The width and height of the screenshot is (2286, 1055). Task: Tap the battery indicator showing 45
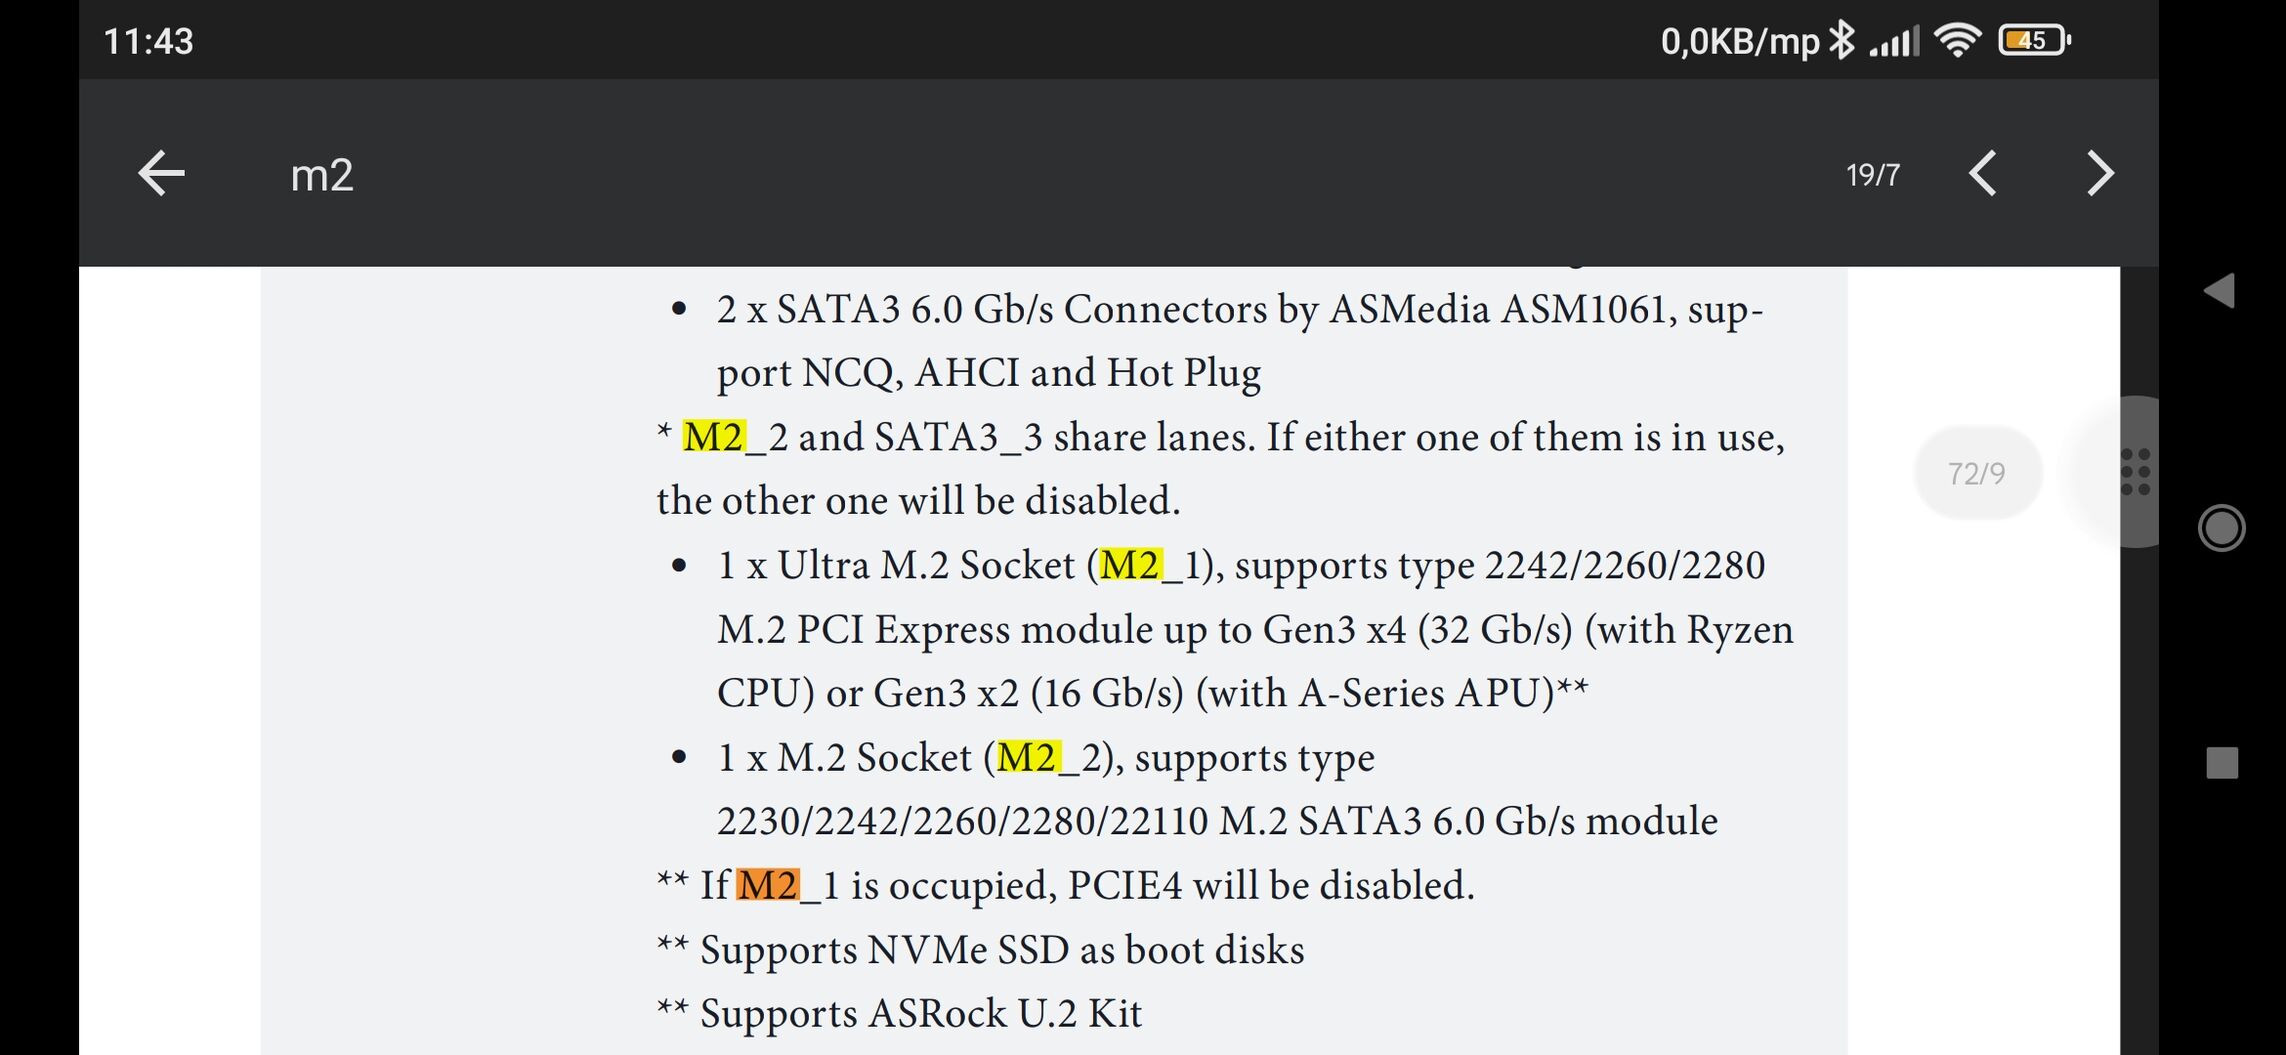point(2034,41)
